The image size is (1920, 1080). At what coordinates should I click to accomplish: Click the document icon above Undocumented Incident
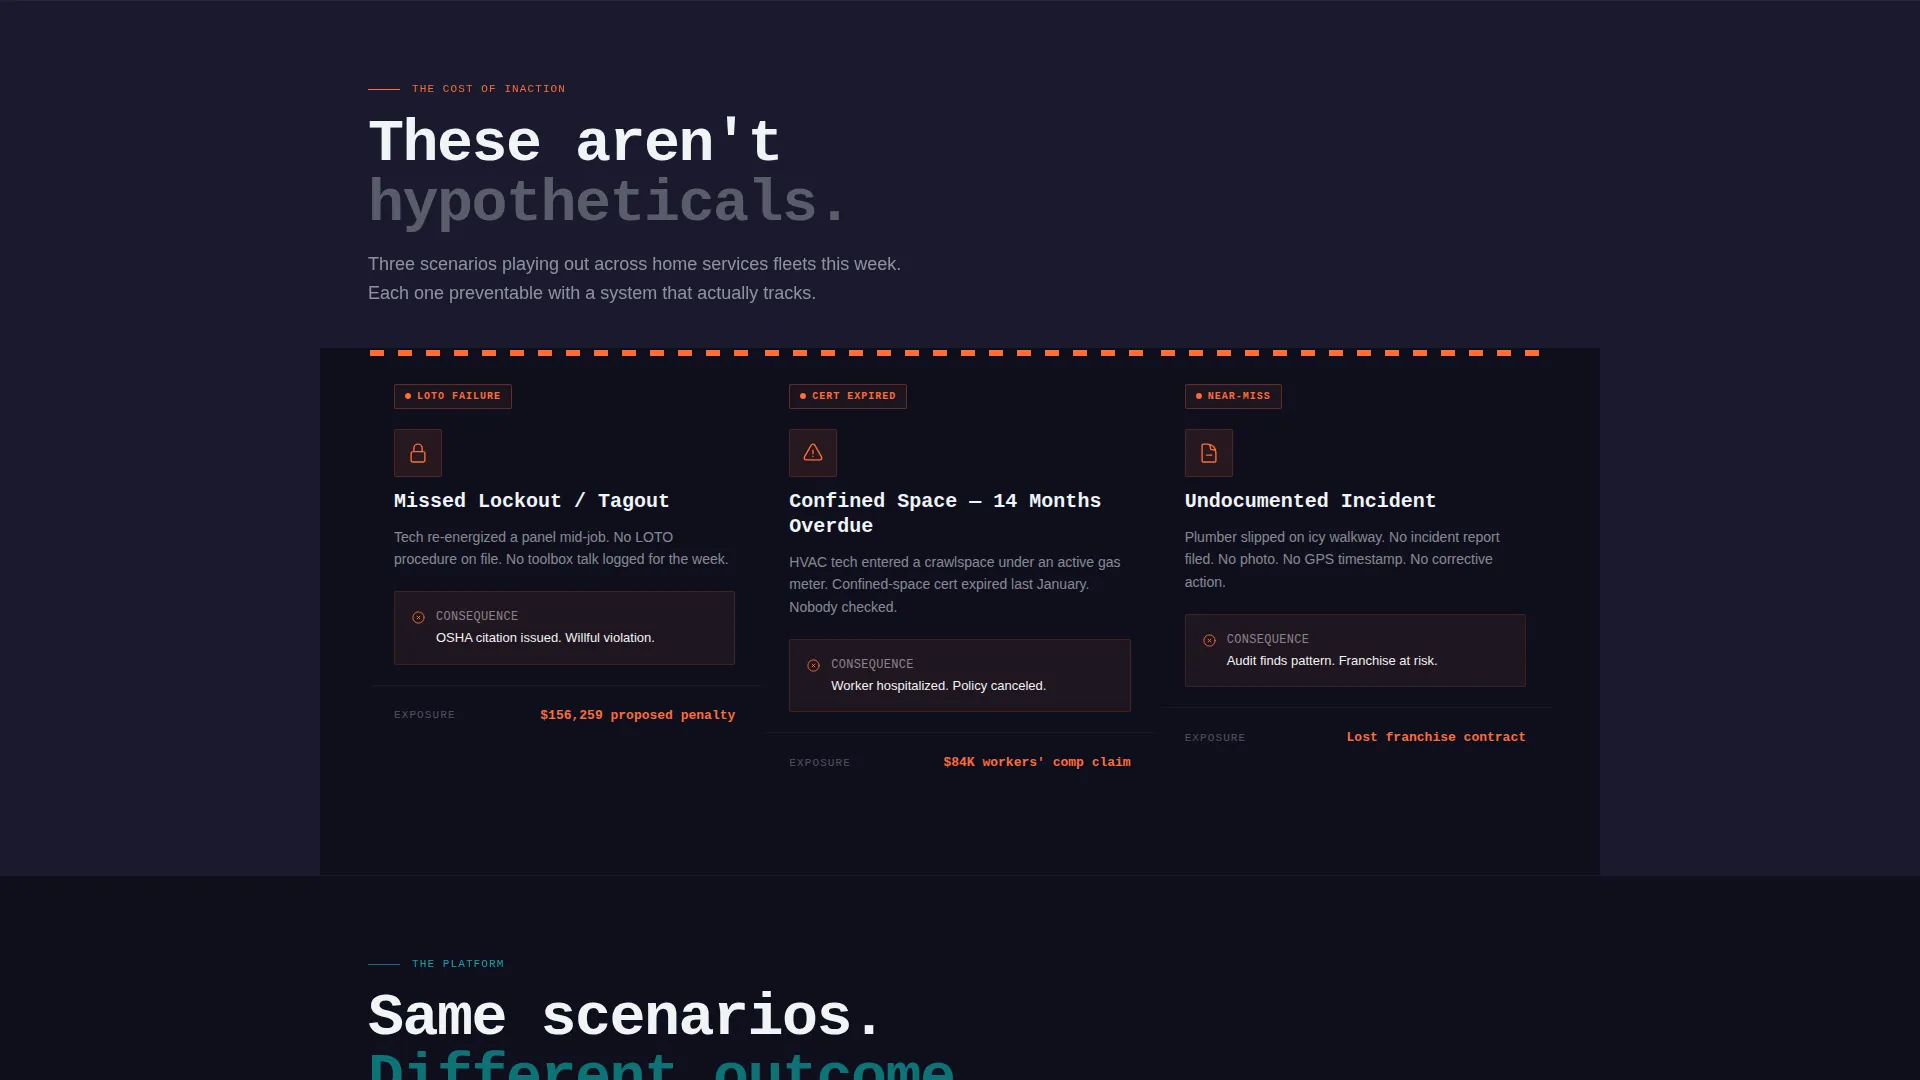tap(1209, 453)
